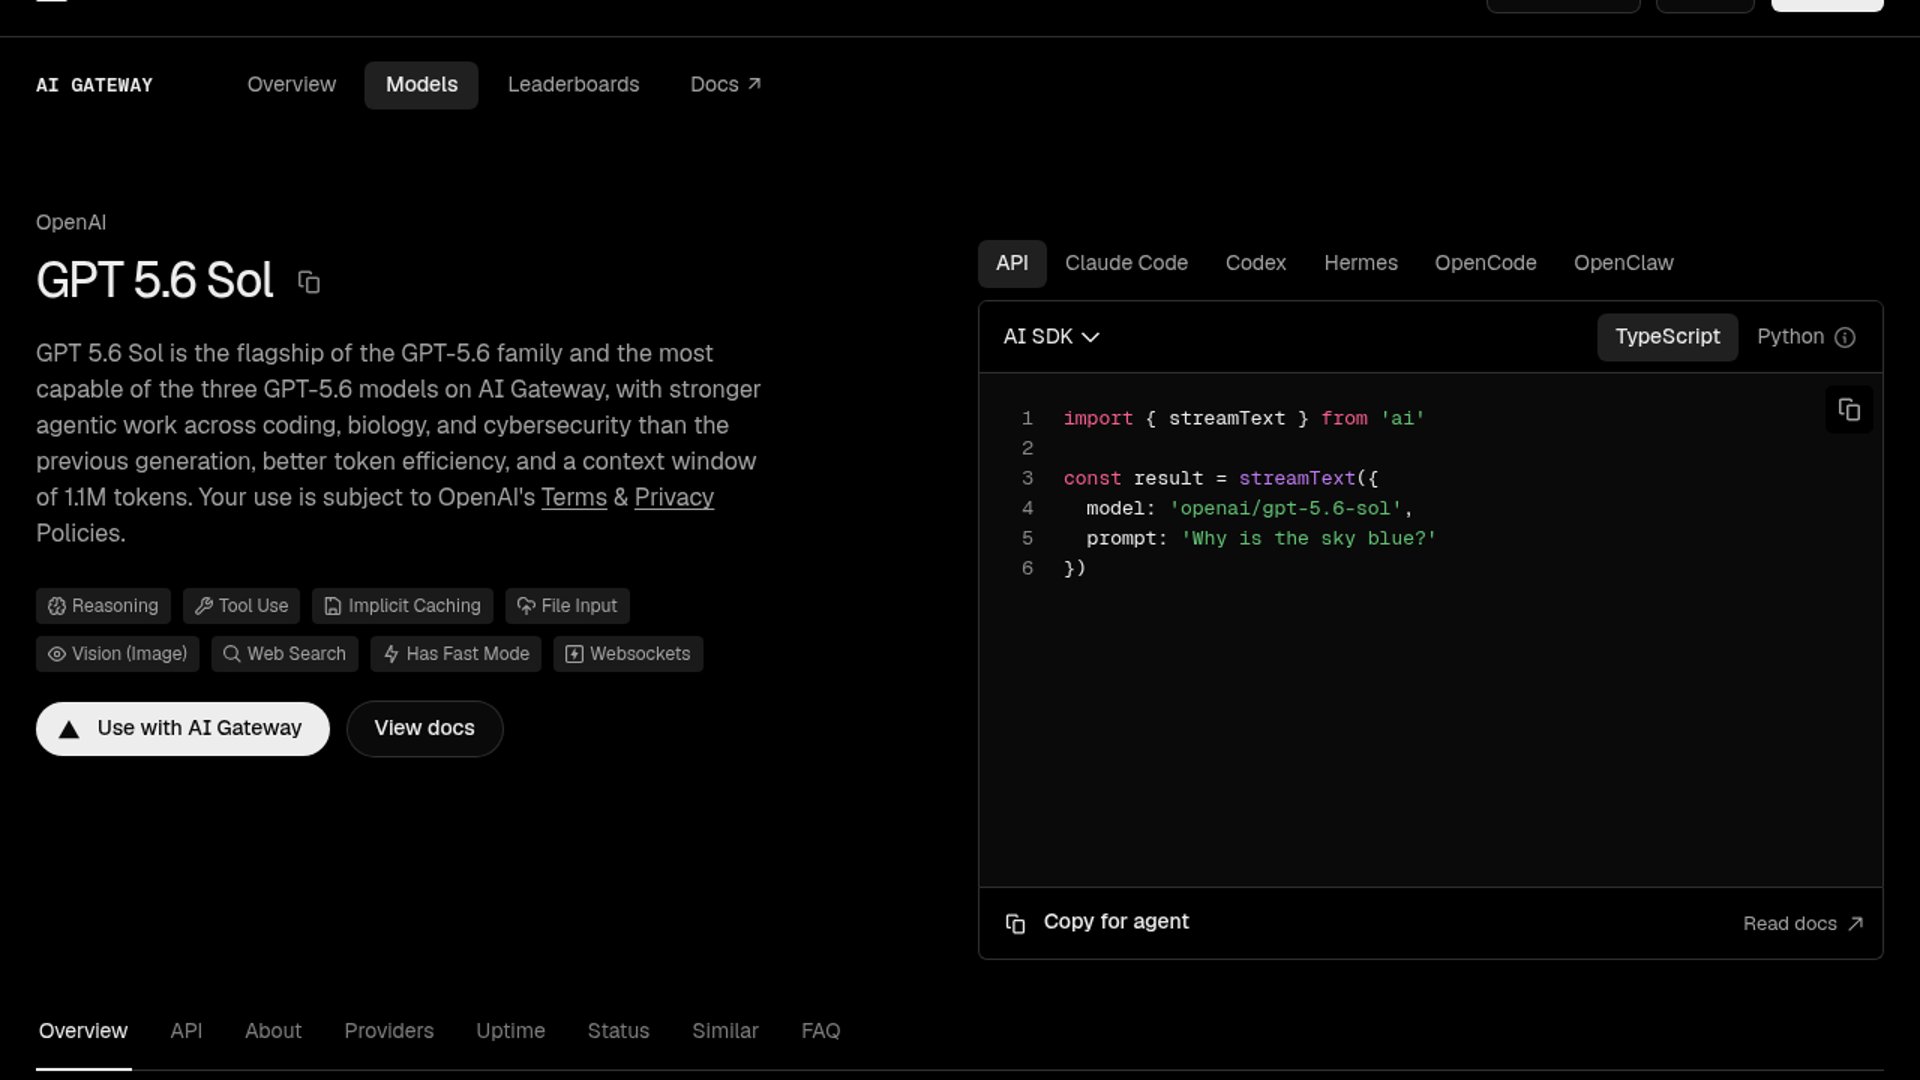Screen dimensions: 1920x1080
Task: Open OpenAI's Terms link
Action: click(574, 498)
